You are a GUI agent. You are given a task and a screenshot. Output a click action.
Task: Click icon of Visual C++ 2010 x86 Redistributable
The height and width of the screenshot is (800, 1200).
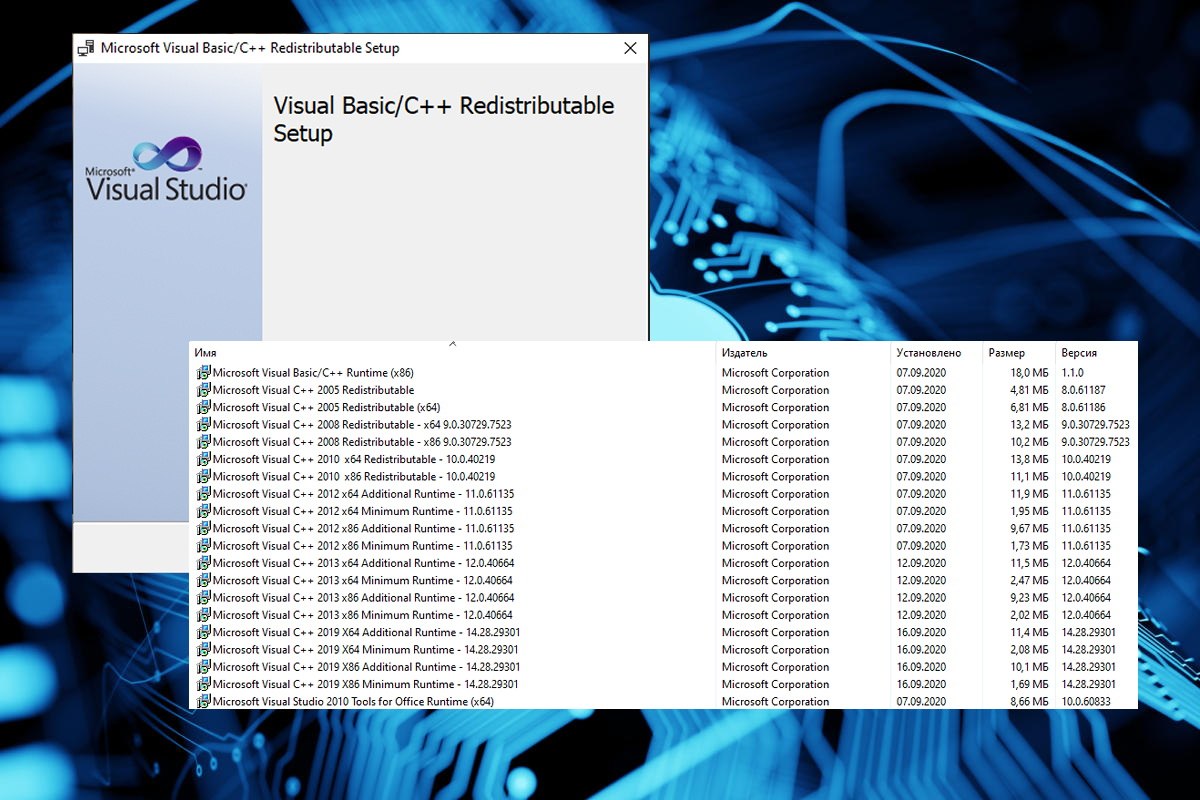(x=203, y=477)
